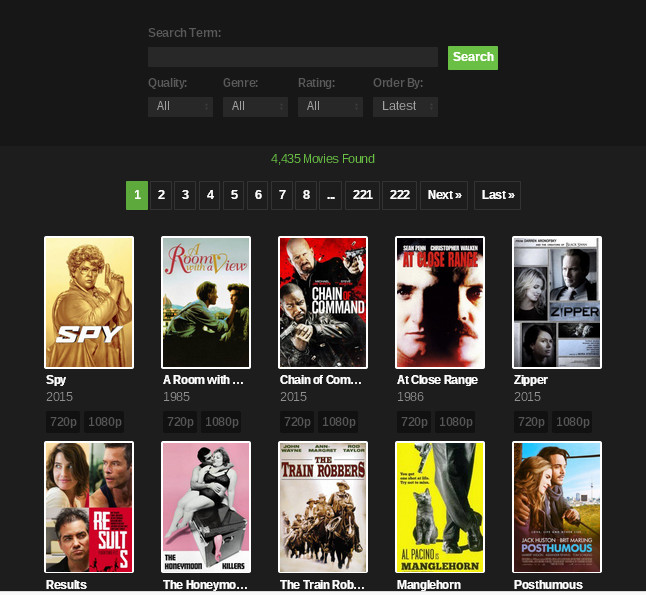Go to page 222
Screen dimensions: 646x595
[x=399, y=195]
